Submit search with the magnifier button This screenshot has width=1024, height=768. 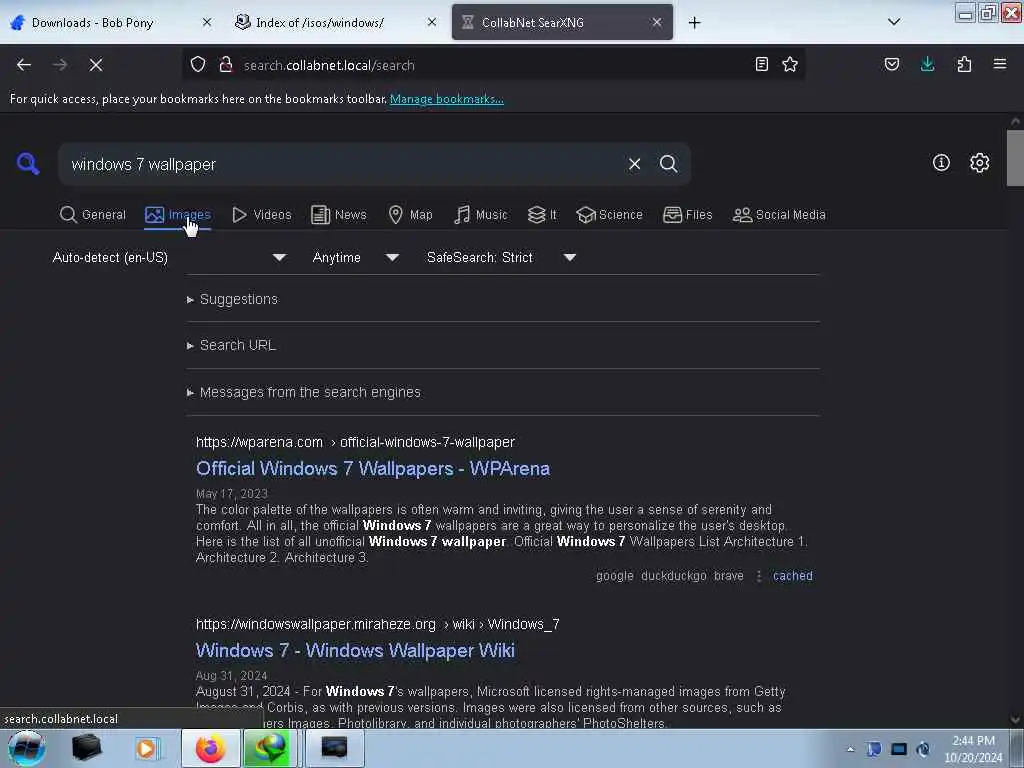point(668,164)
